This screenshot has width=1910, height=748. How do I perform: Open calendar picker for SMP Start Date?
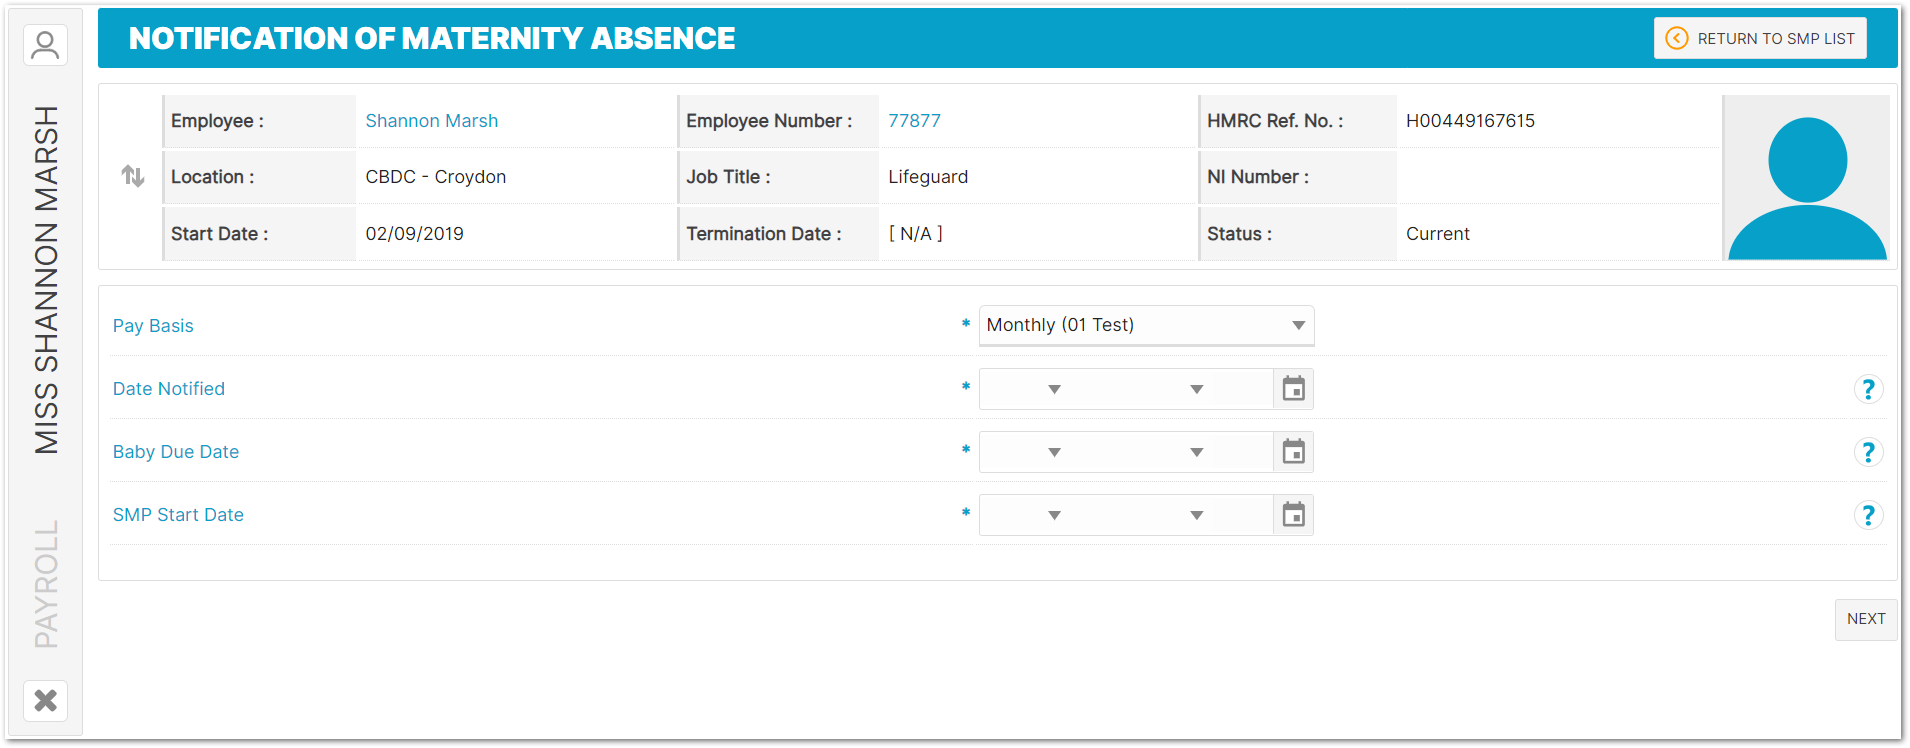click(x=1293, y=515)
